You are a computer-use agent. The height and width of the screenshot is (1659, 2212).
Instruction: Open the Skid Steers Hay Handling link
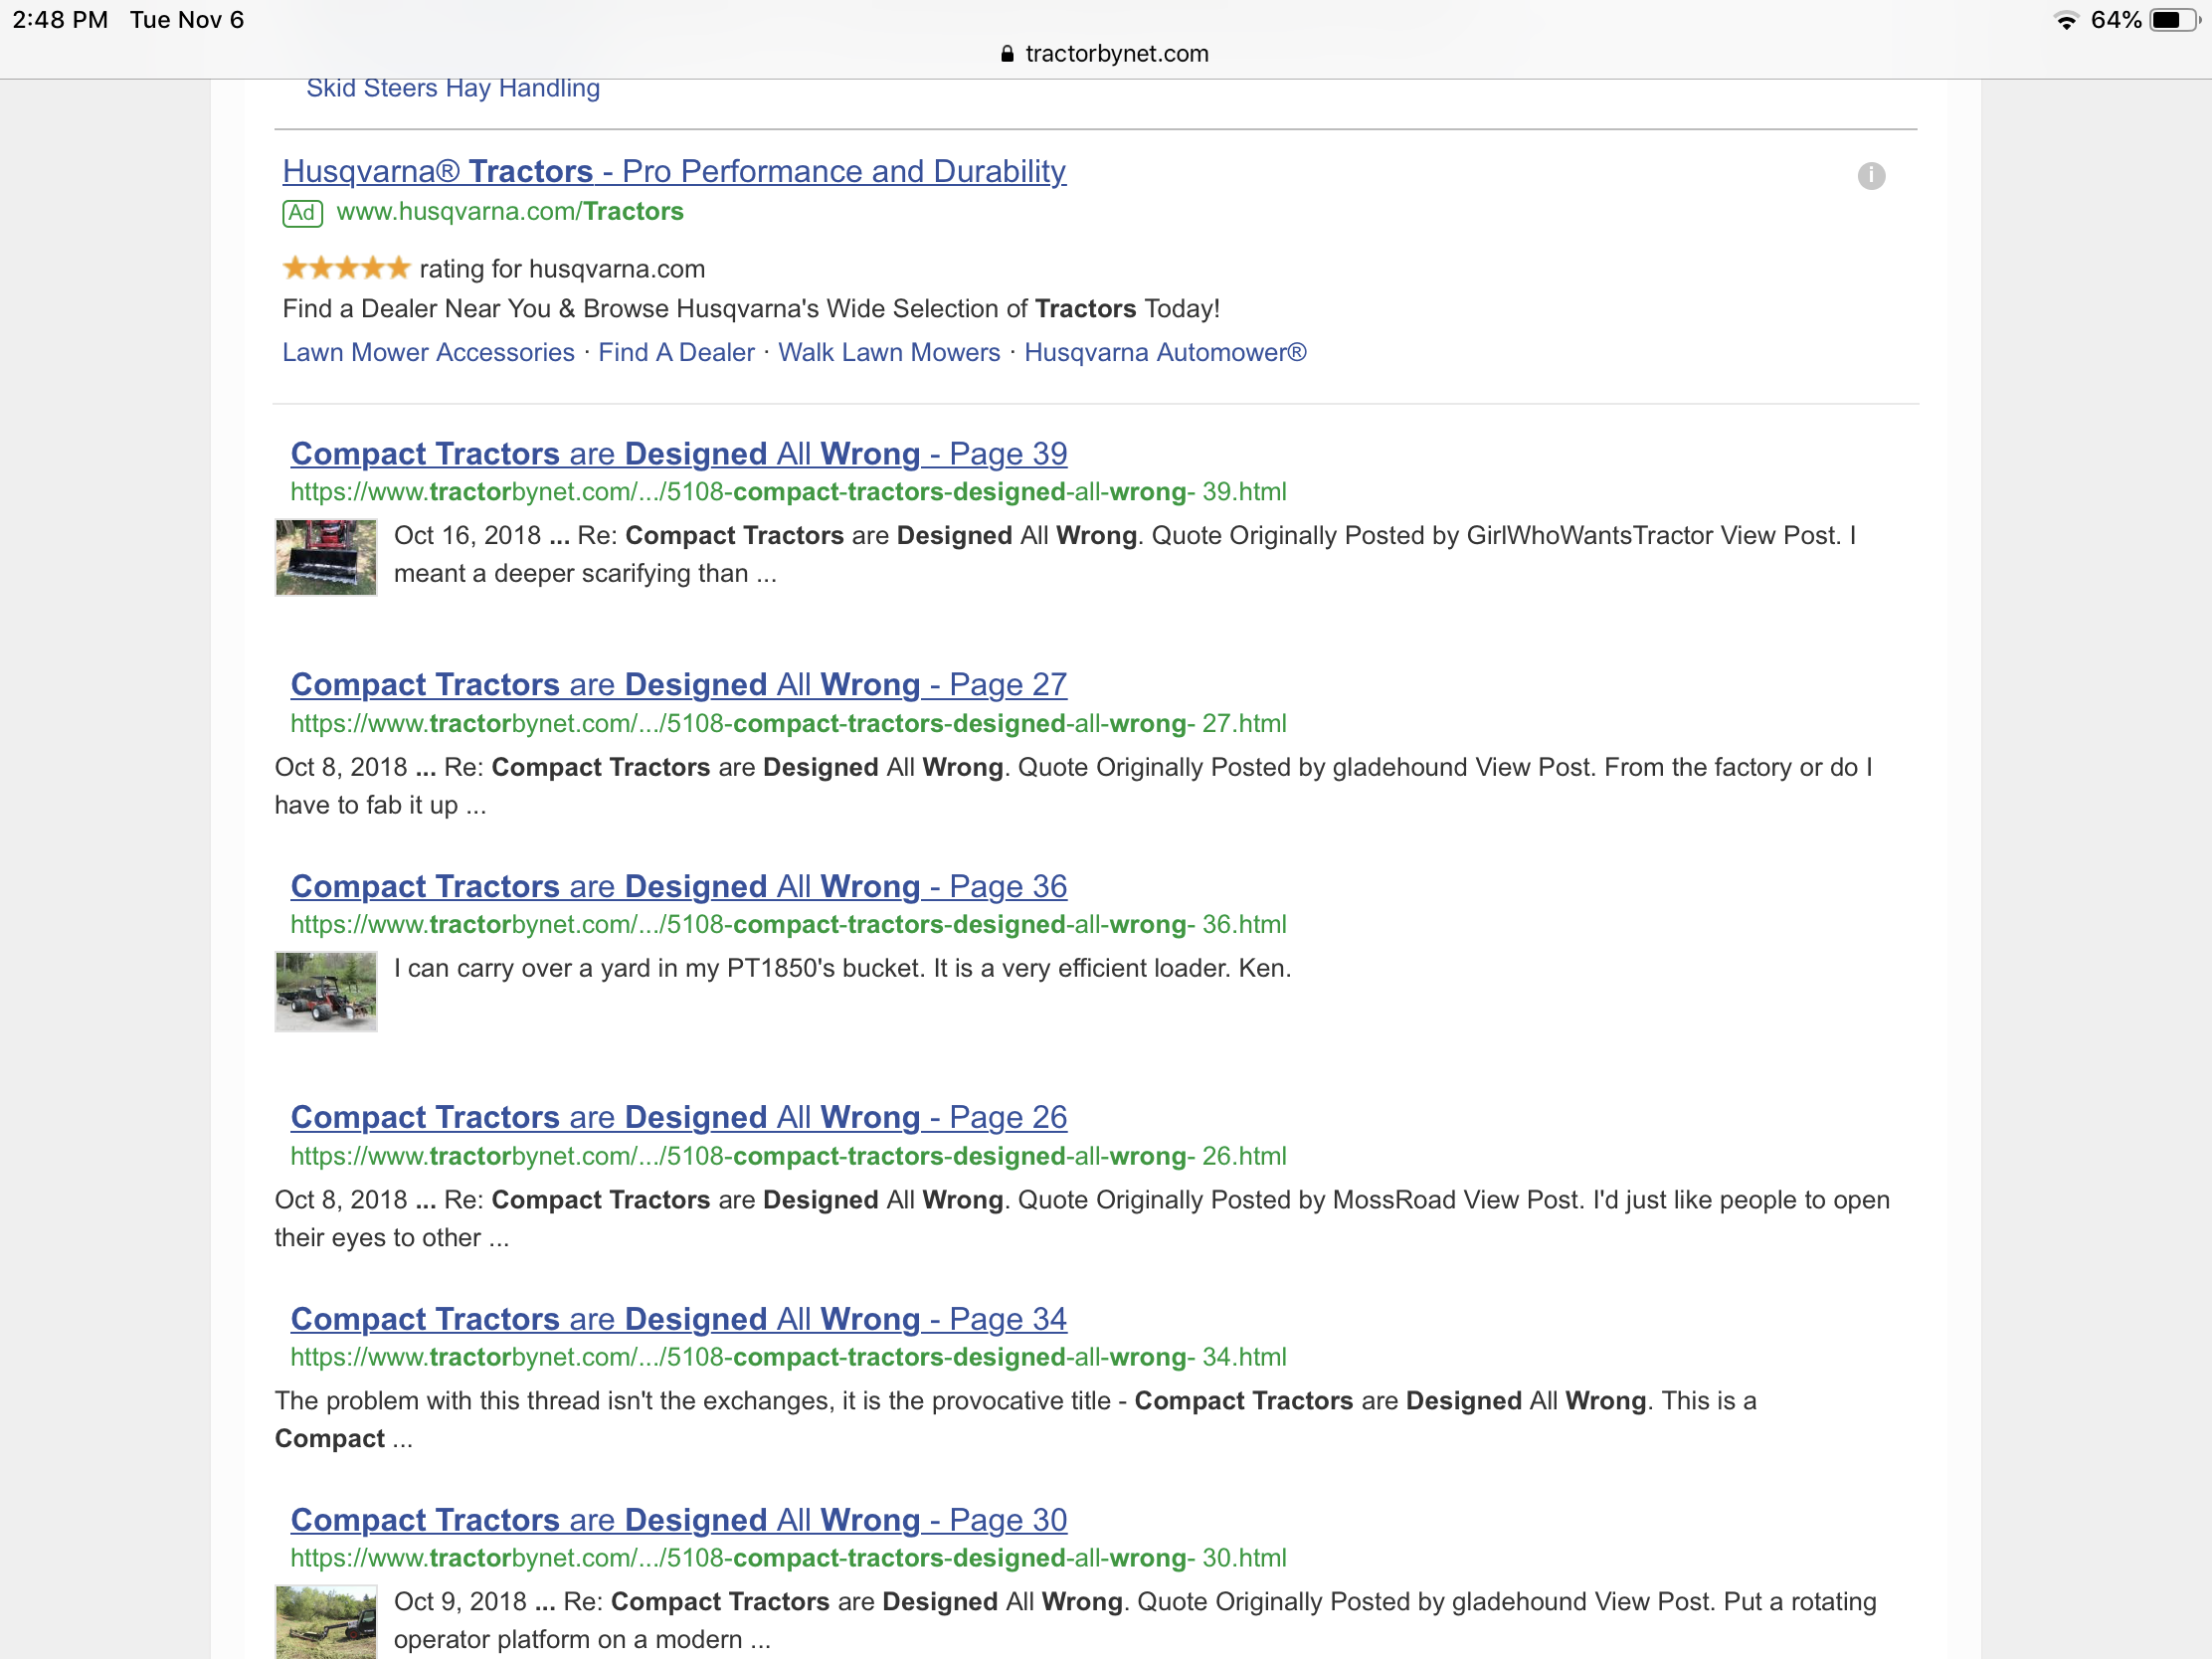453,88
